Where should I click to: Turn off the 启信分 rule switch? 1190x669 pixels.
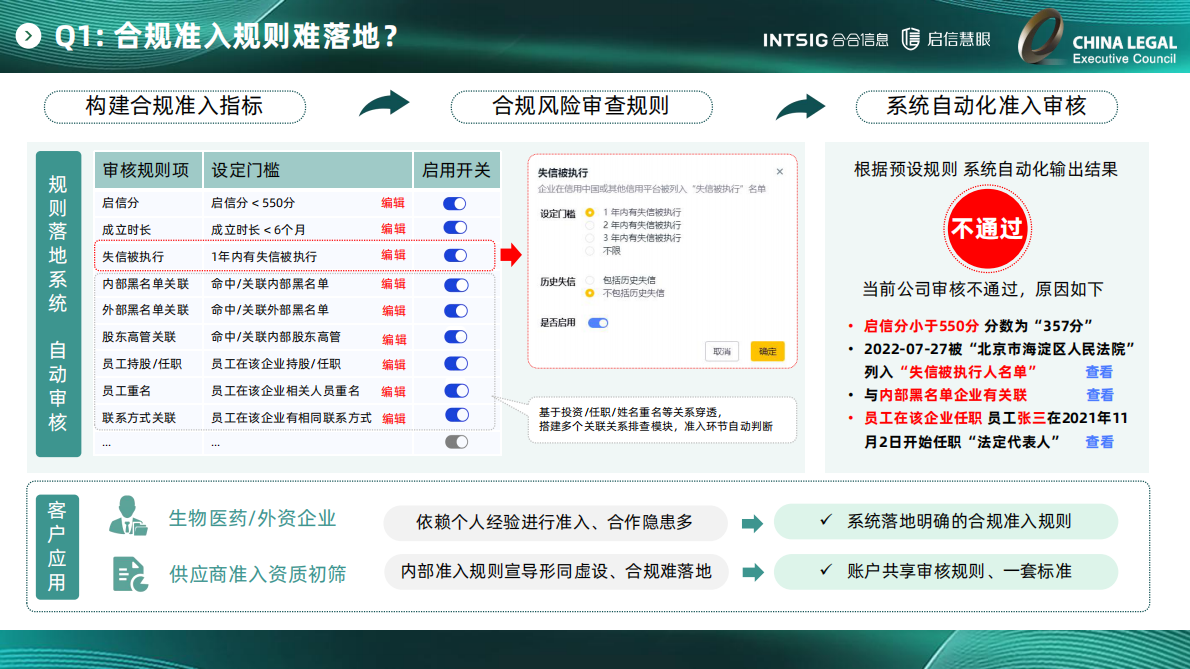(455, 202)
